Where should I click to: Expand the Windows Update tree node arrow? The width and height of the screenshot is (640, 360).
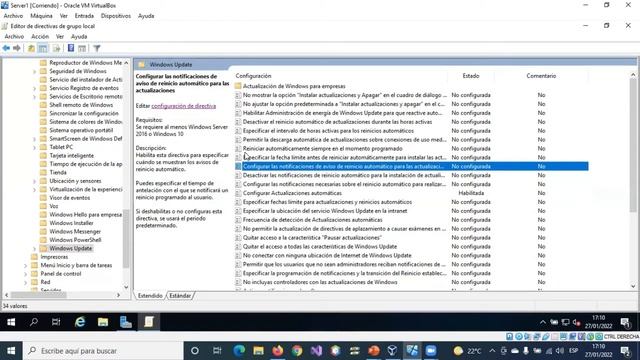(35, 249)
